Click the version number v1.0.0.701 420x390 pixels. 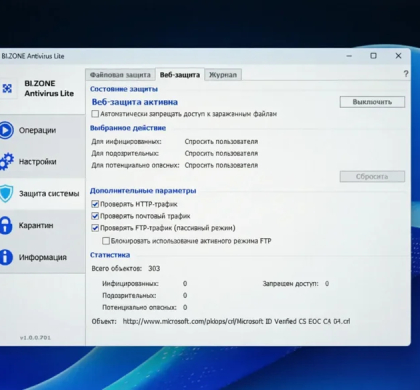pyautogui.click(x=35, y=338)
